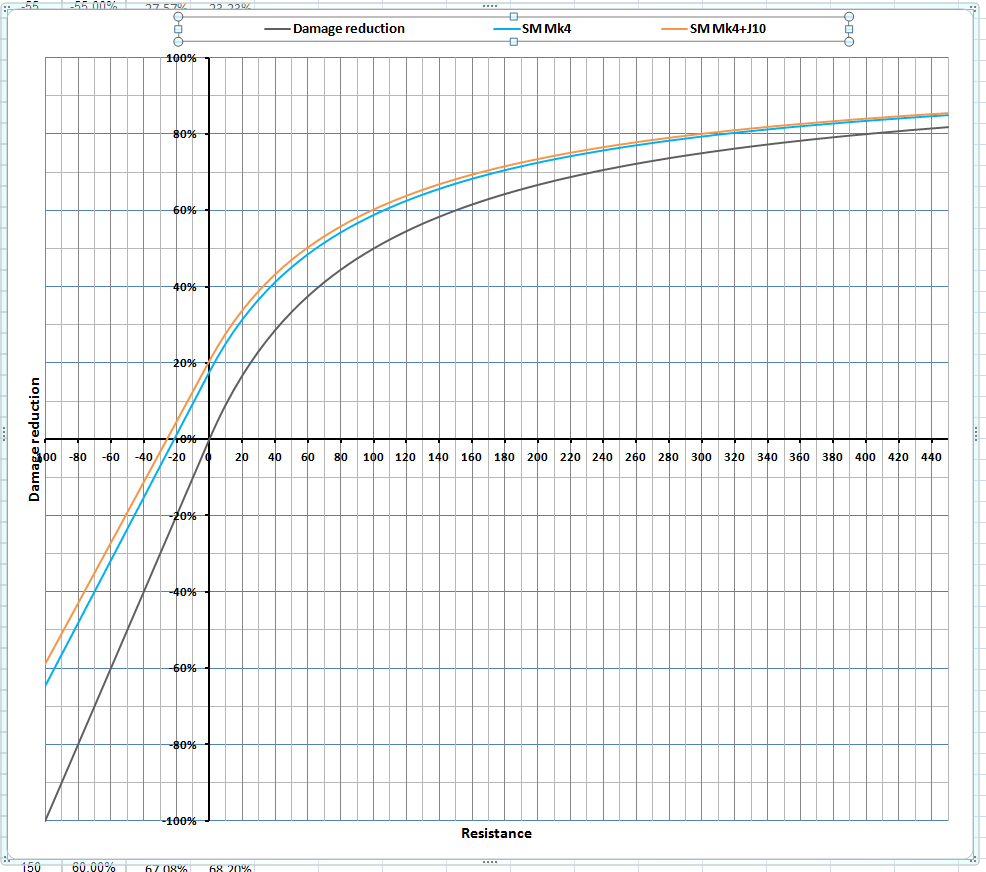Click the legend's top-right corner handle

coord(849,17)
